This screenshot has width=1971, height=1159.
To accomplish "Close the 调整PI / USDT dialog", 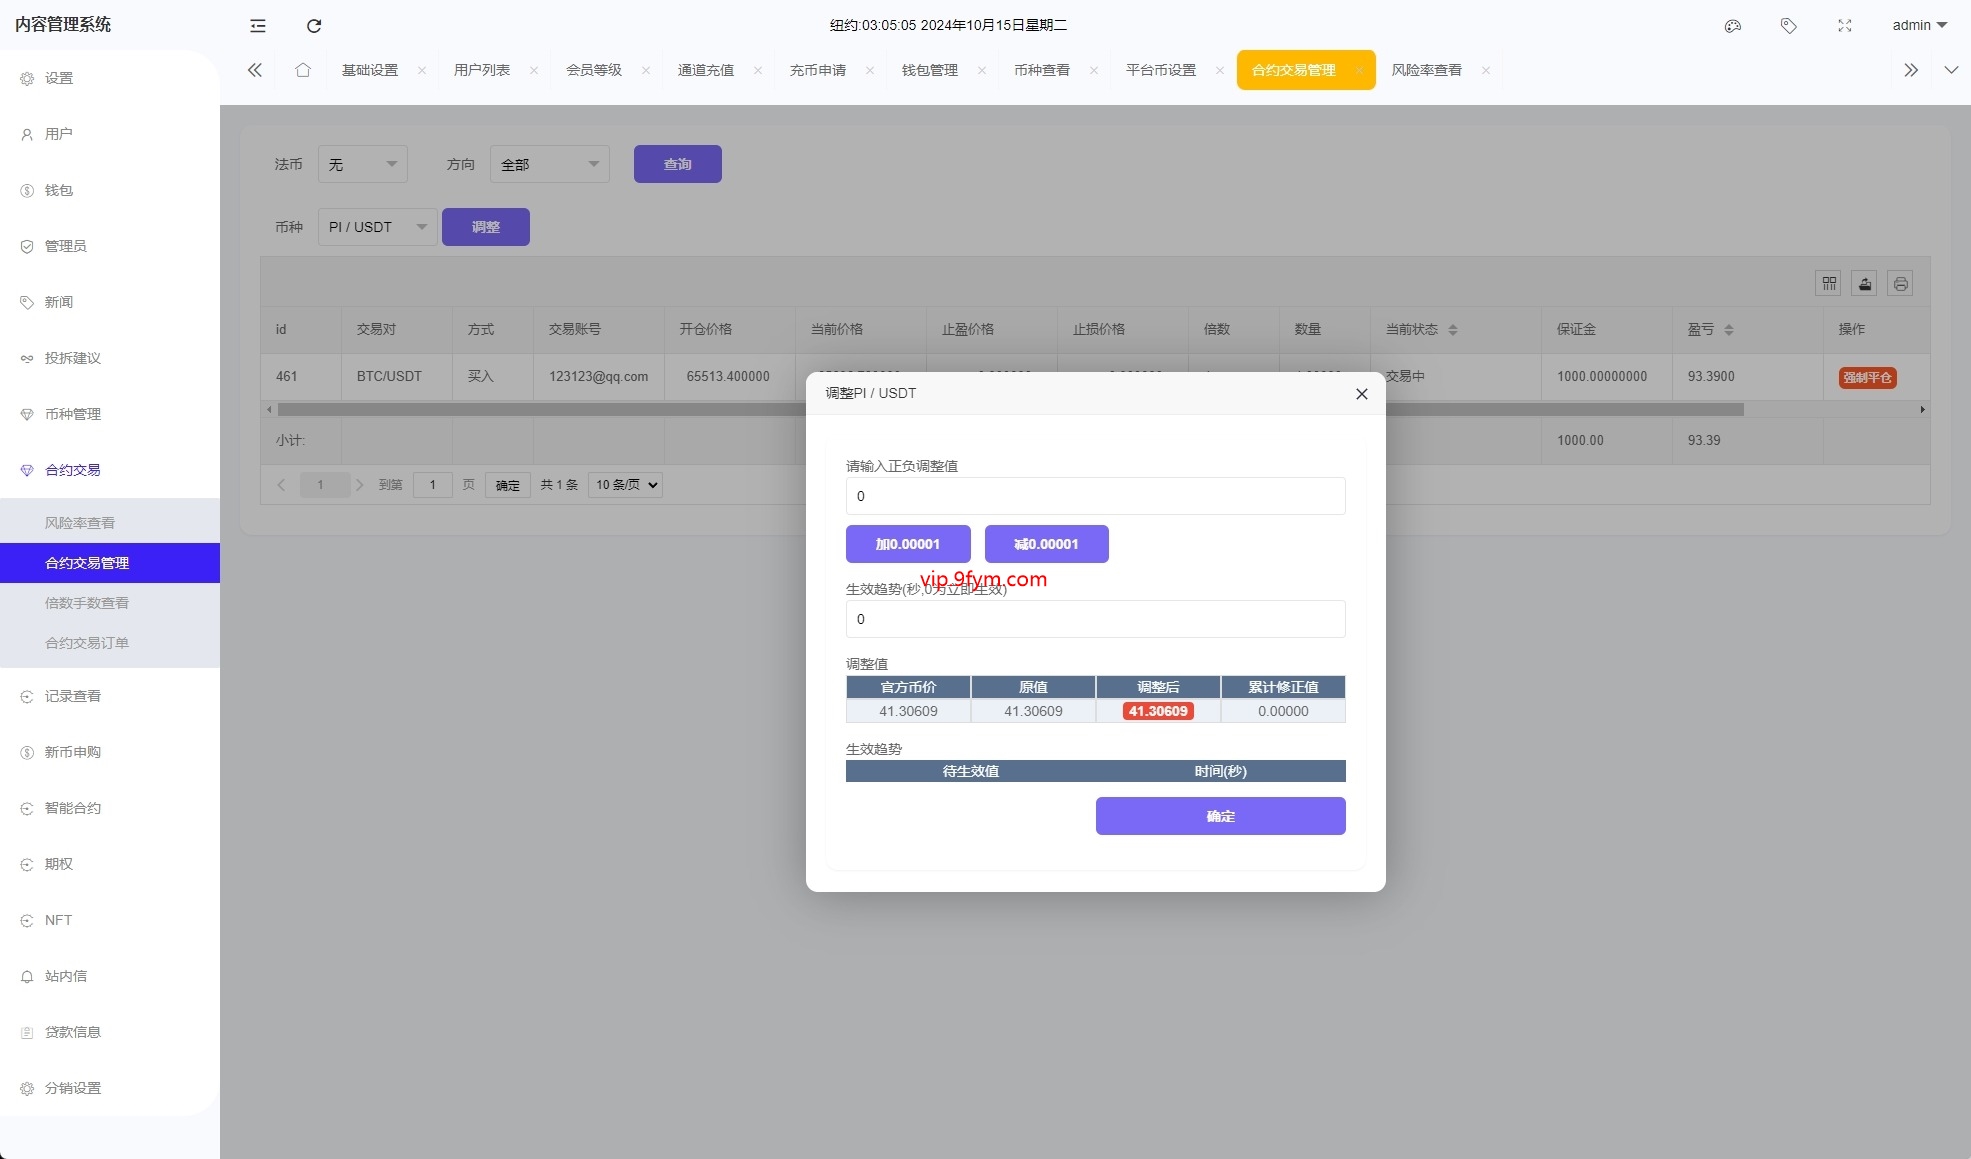I will click(1361, 394).
